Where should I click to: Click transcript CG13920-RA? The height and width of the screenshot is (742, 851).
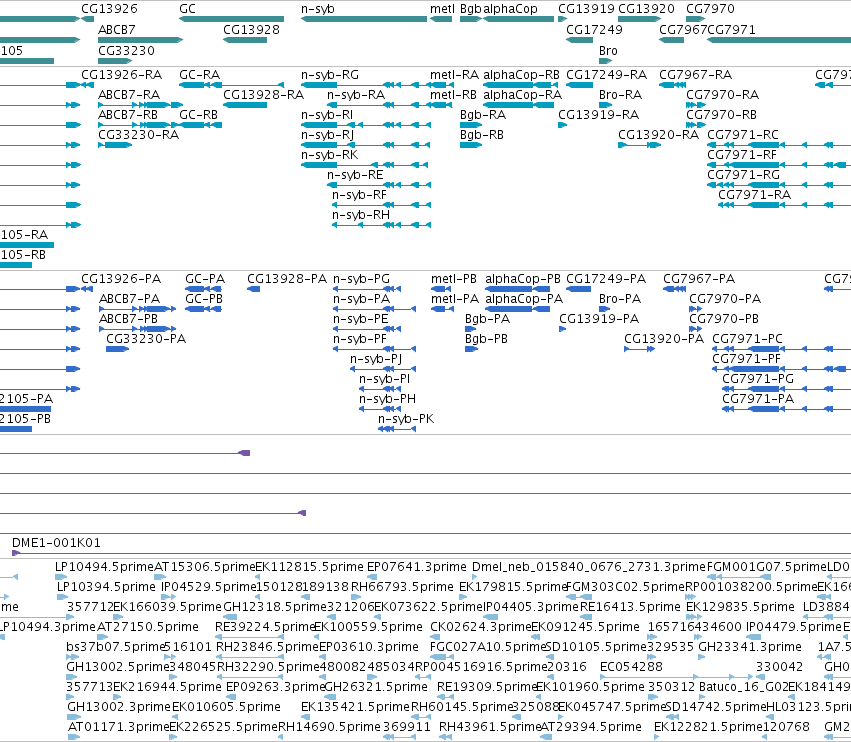(x=659, y=135)
